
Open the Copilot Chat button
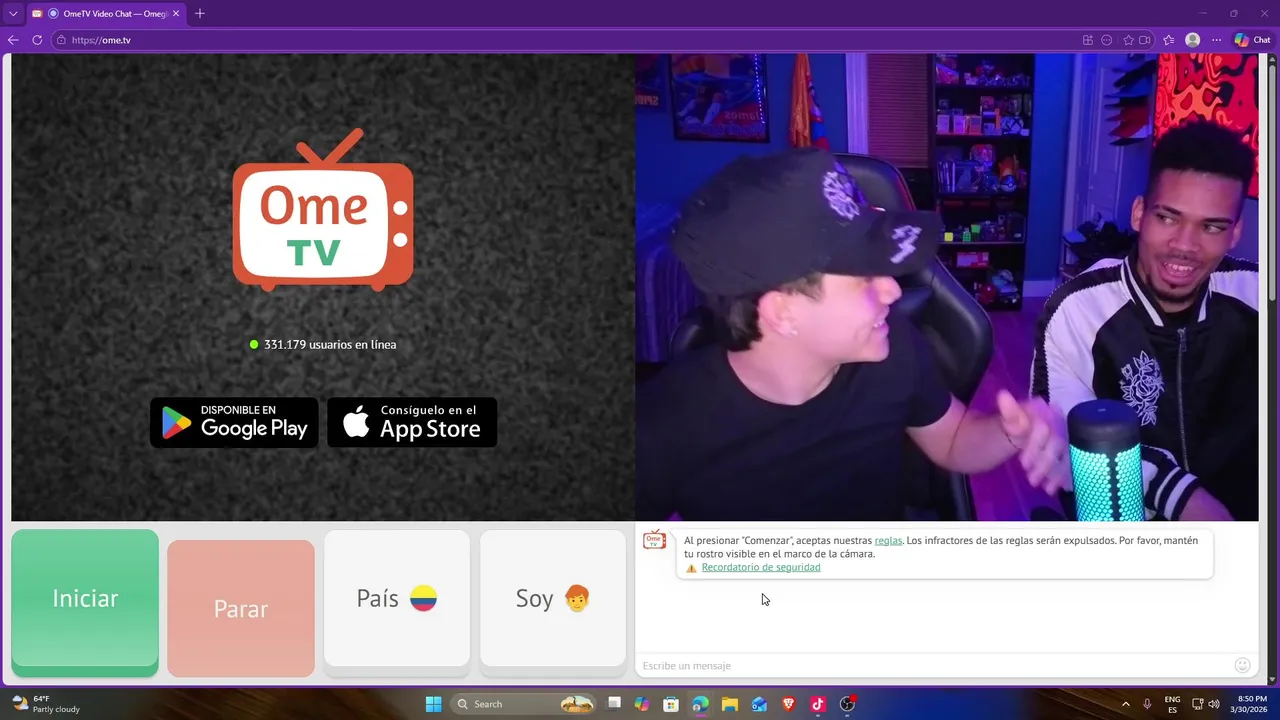point(1252,40)
